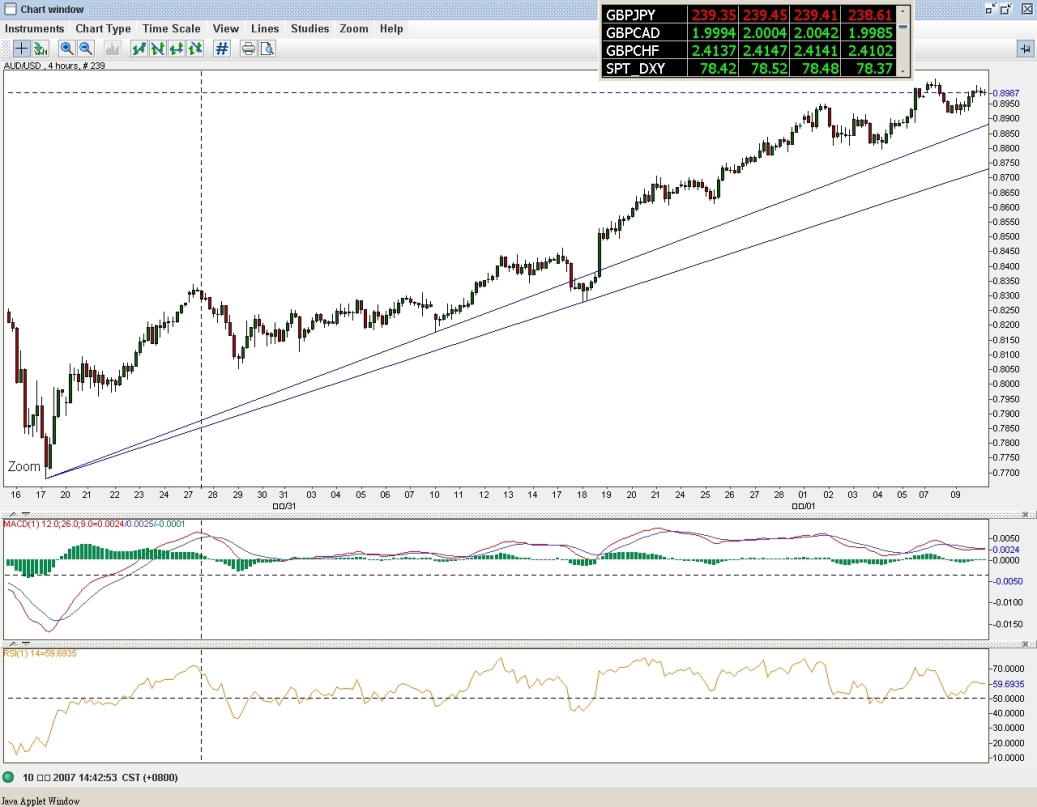Click the AUD/USD 4 hours chart label
The height and width of the screenshot is (807, 1037).
54,65
